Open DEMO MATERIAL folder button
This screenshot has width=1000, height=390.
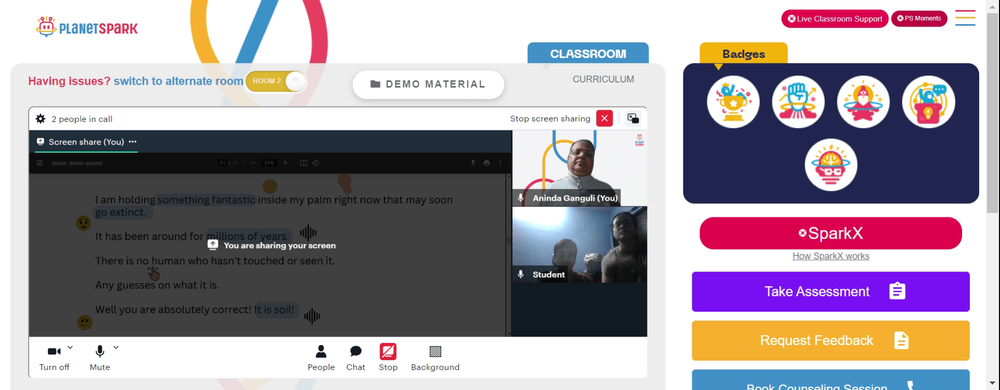[428, 84]
